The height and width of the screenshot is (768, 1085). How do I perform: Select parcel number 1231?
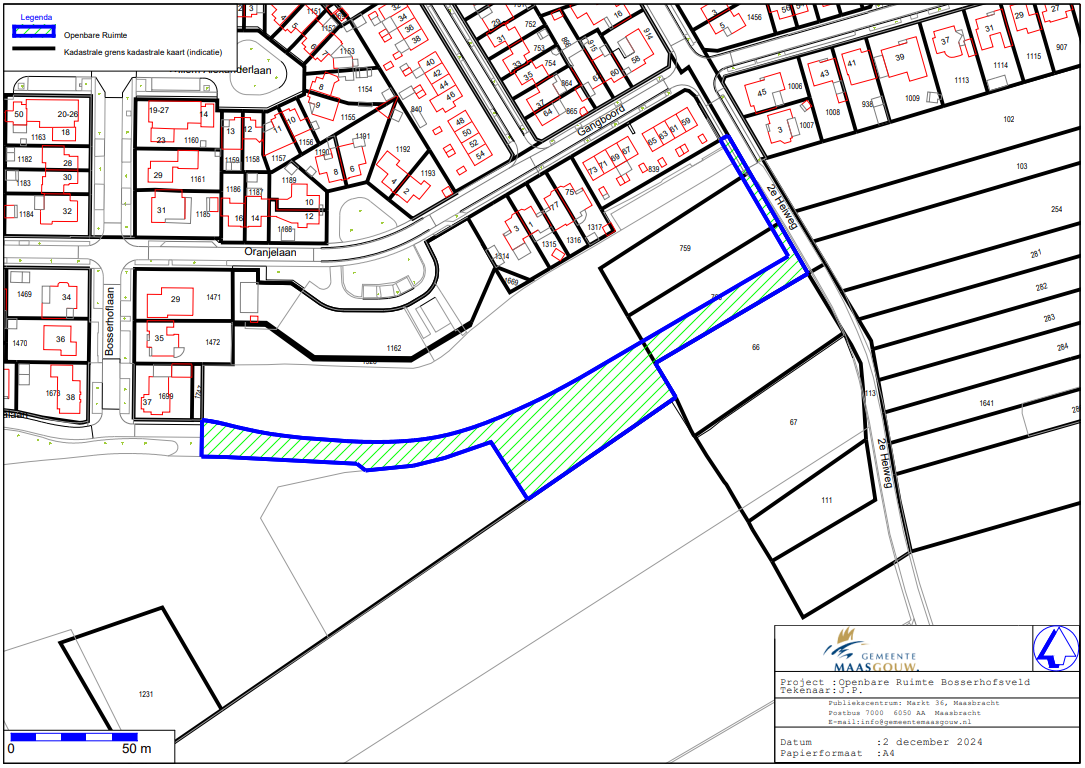(148, 693)
